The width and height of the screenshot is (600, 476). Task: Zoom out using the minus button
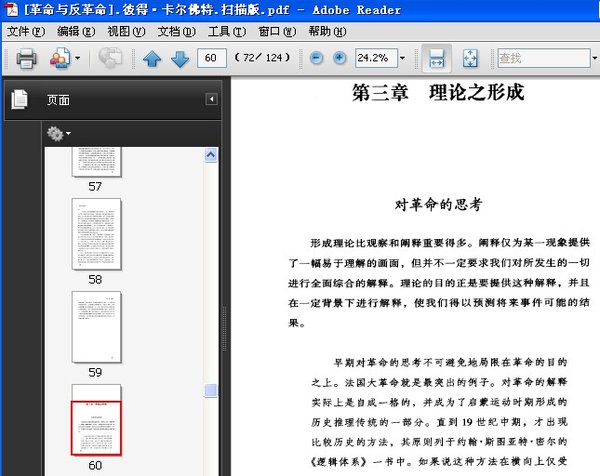pos(317,59)
